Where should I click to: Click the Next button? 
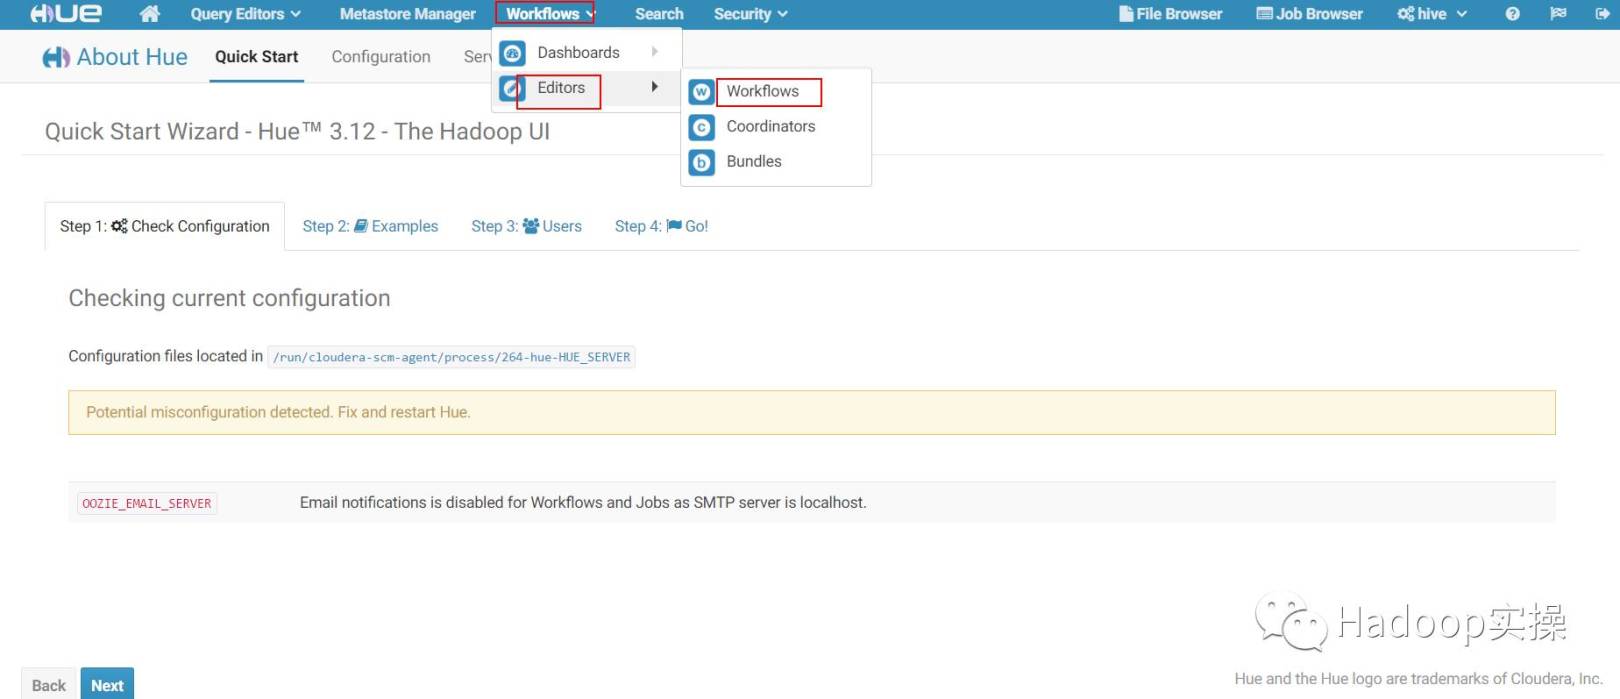pyautogui.click(x=107, y=684)
